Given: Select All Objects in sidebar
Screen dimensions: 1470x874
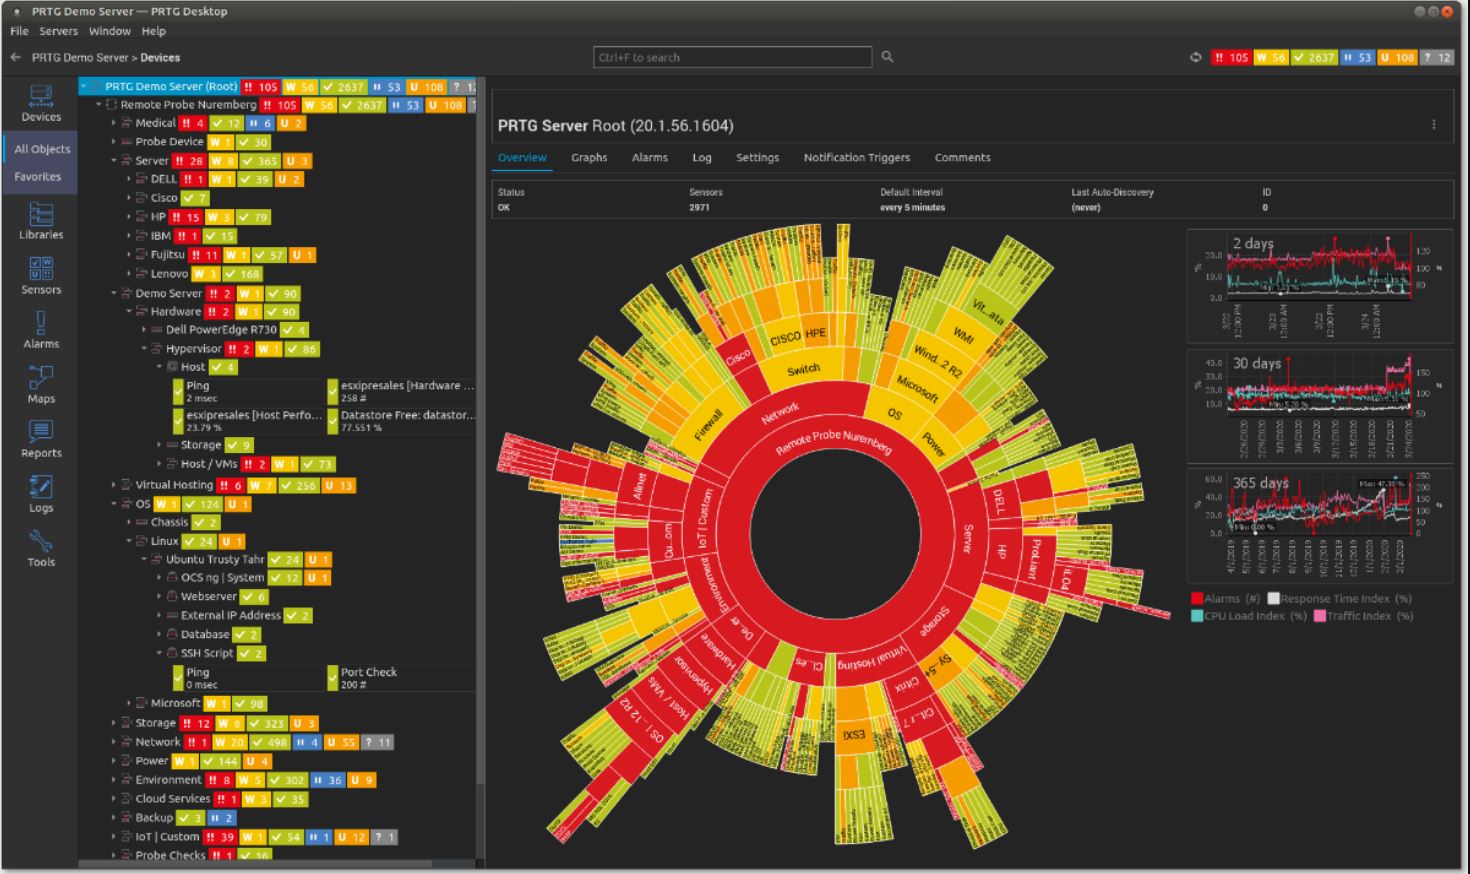Looking at the screenshot, I should [x=42, y=149].
